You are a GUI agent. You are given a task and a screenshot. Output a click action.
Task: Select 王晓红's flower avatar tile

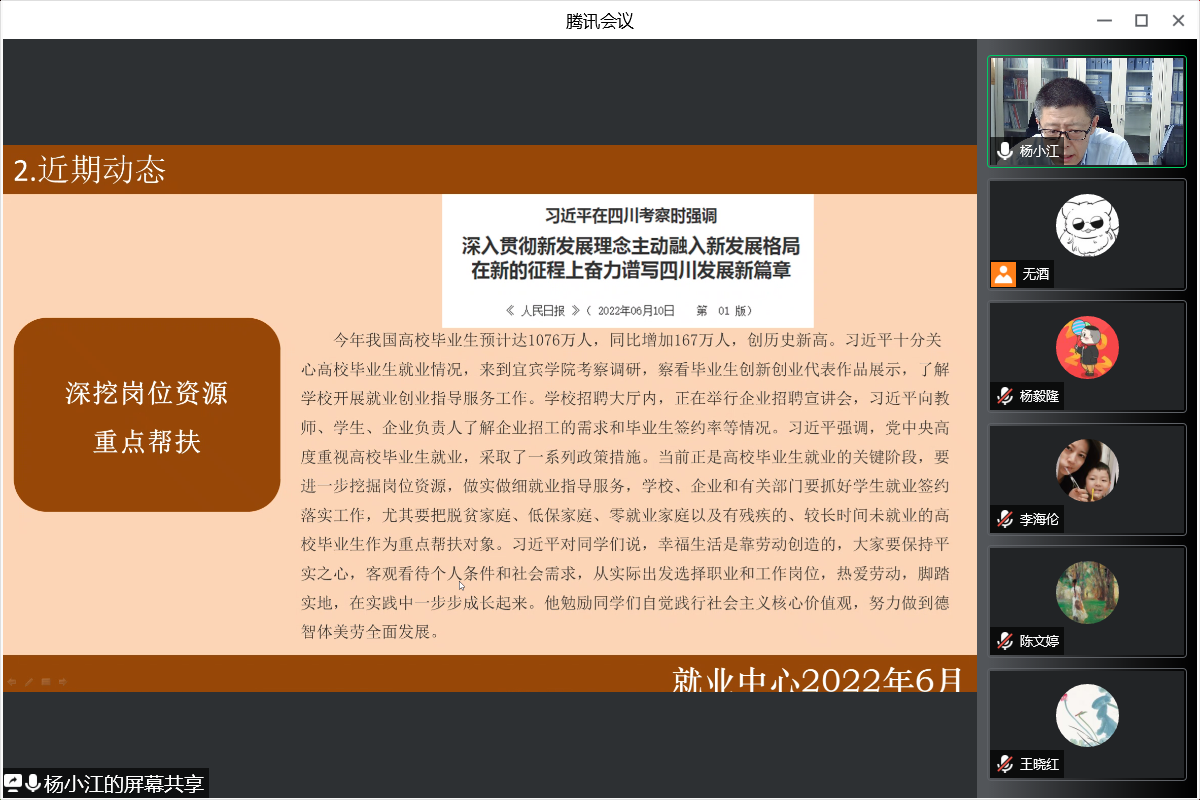click(1087, 715)
